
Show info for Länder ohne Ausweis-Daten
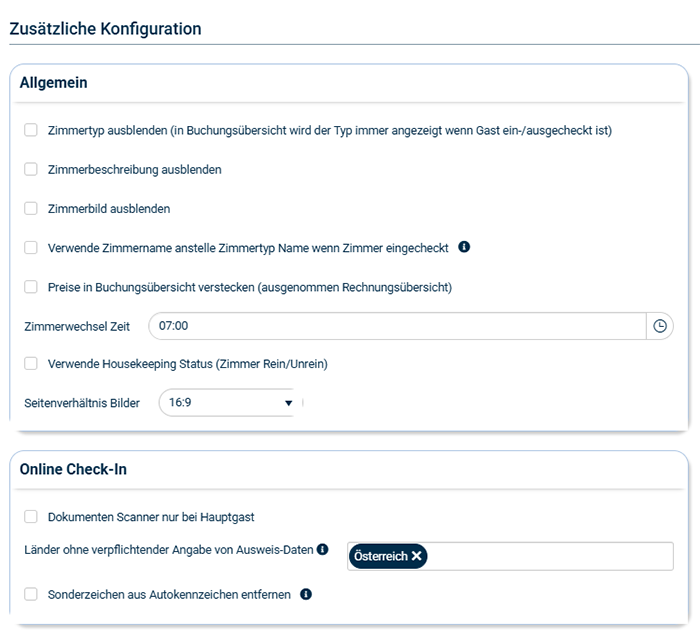pyautogui.click(x=322, y=549)
